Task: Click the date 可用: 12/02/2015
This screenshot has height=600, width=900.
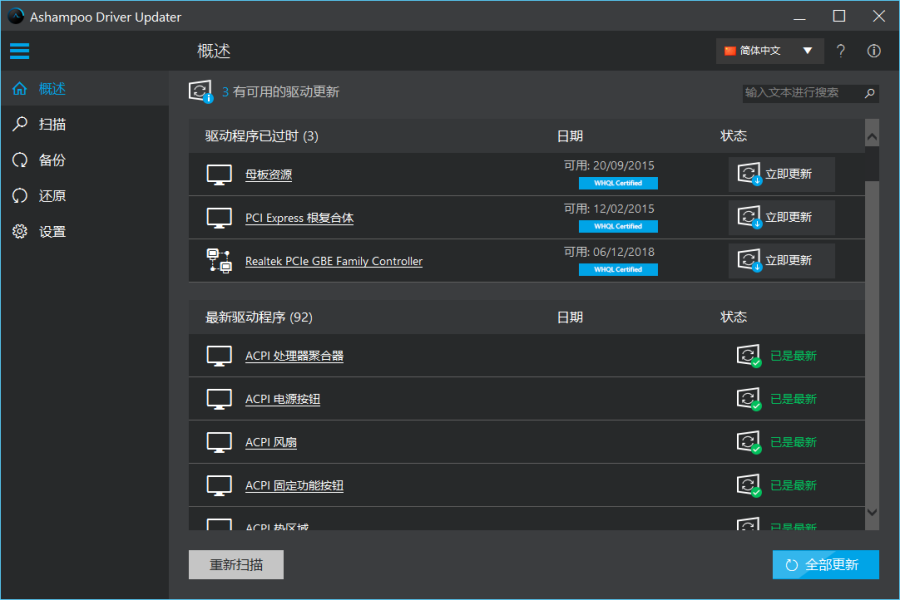Action: click(609, 209)
